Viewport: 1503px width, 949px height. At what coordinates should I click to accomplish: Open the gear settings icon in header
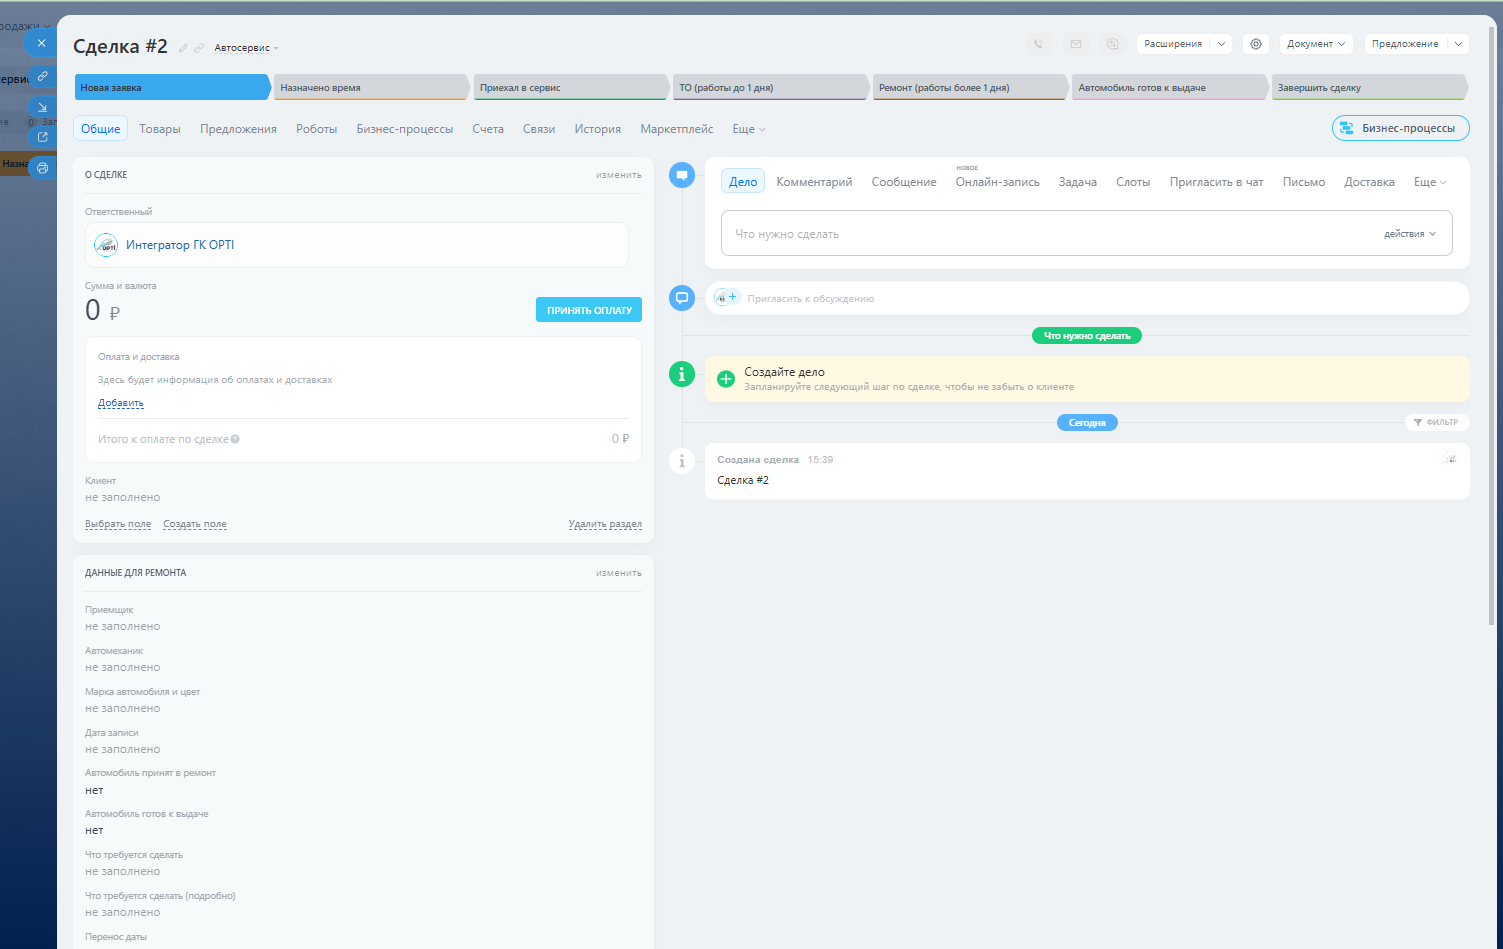[1256, 44]
